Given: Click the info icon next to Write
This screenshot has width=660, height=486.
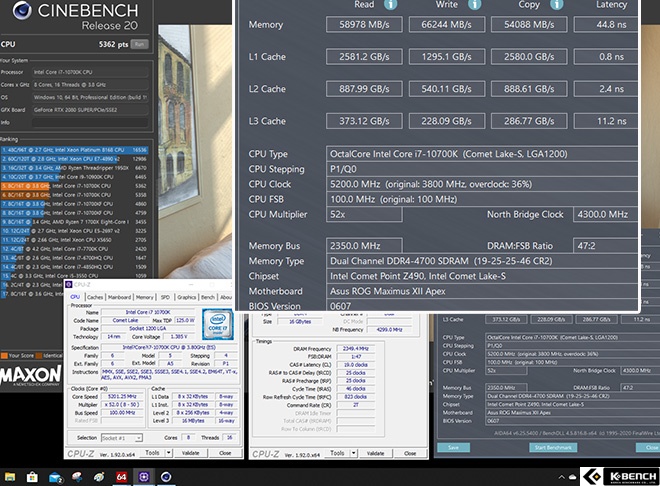Looking at the screenshot, I should (x=475, y=4).
